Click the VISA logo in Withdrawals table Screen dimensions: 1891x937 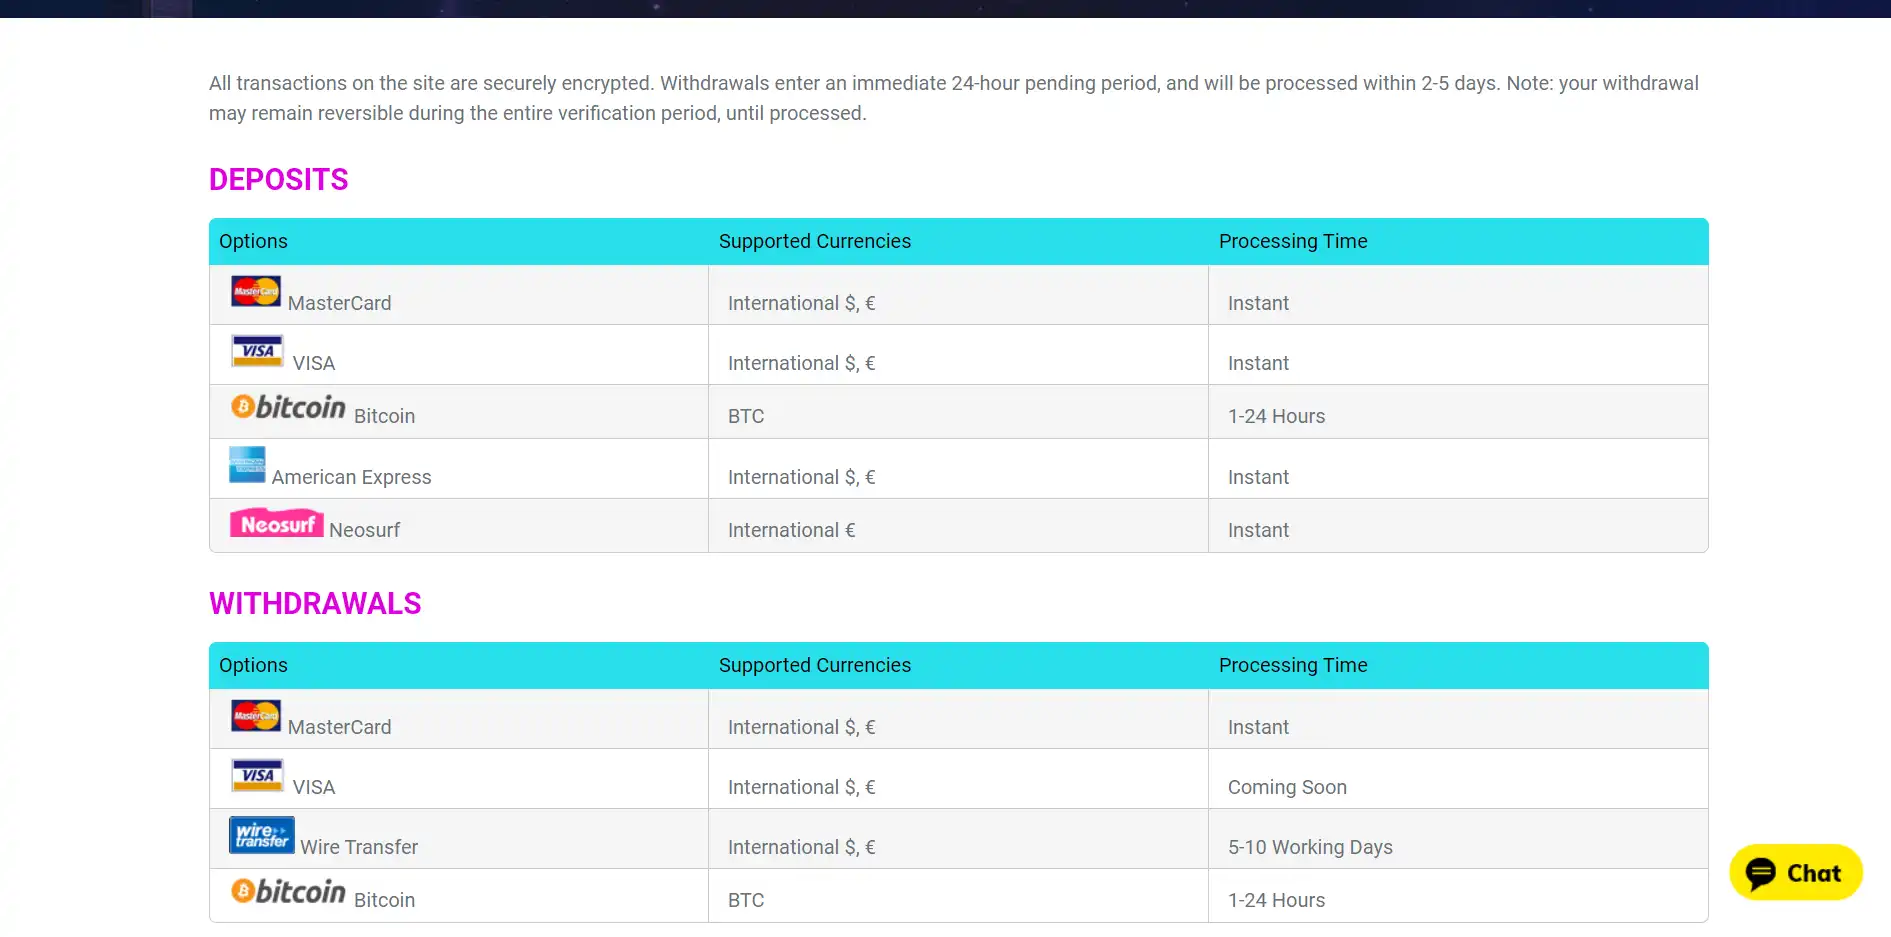click(257, 775)
